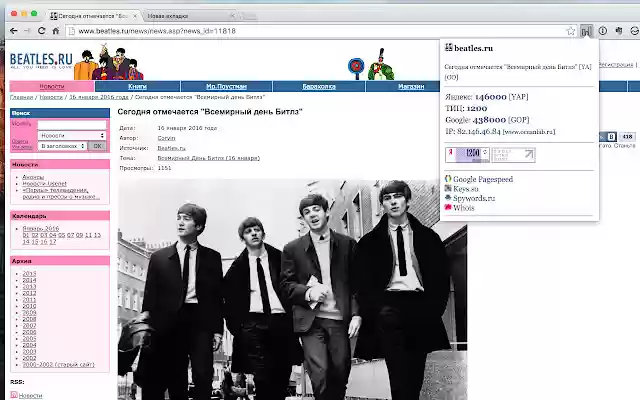Click the 418 share counter
The height and width of the screenshot is (400, 640).
[x=627, y=137]
